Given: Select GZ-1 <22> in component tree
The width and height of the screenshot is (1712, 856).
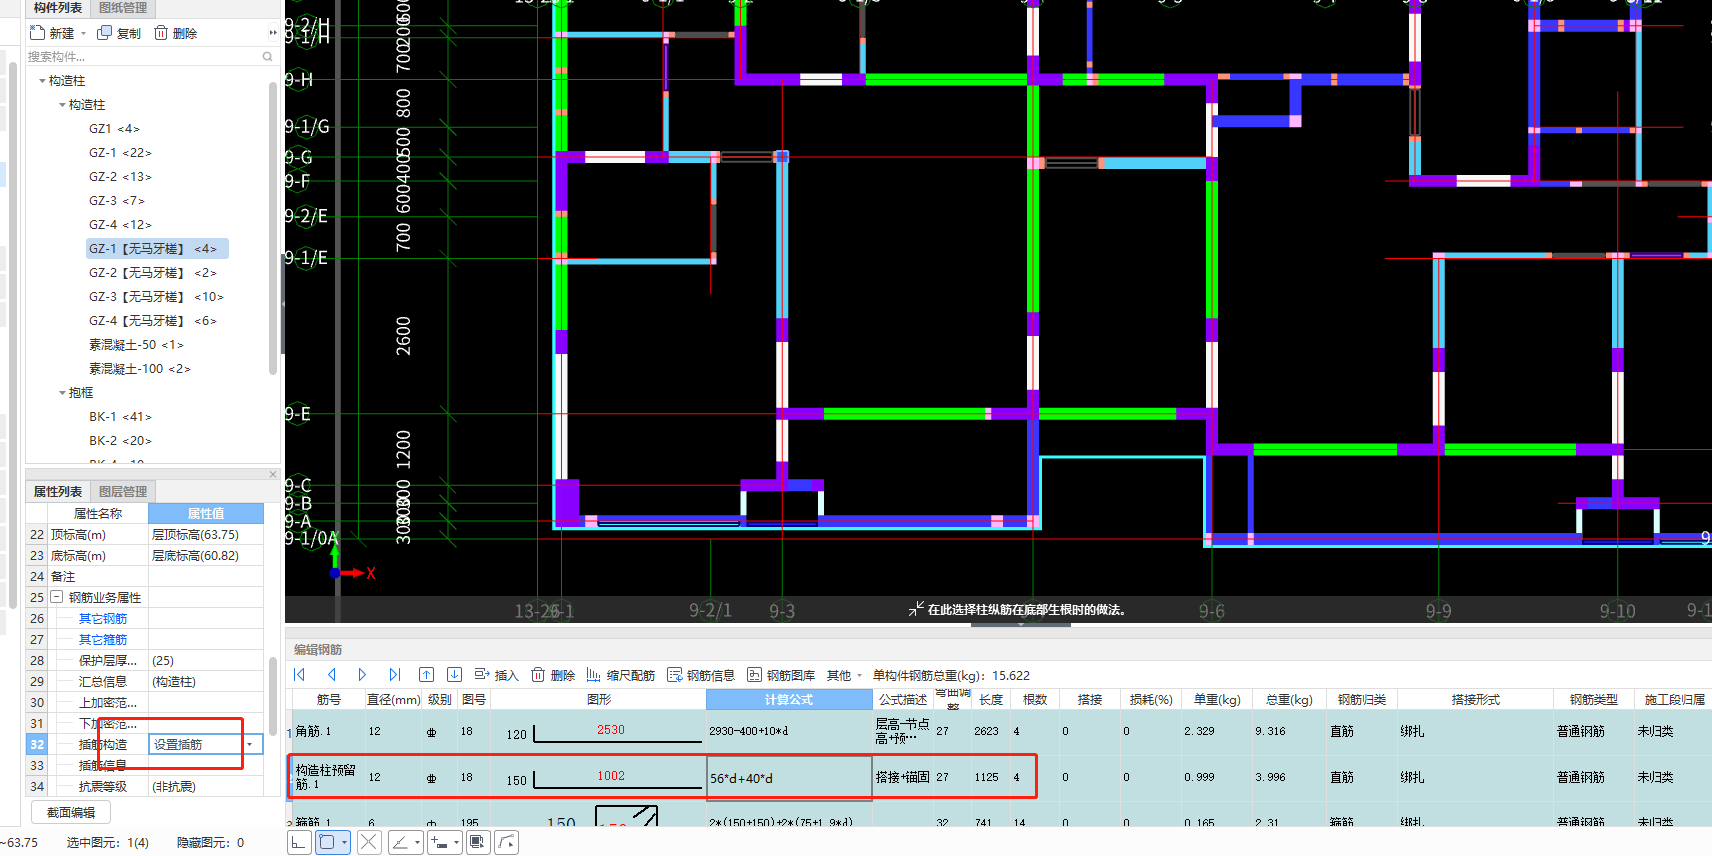Looking at the screenshot, I should [x=120, y=152].
